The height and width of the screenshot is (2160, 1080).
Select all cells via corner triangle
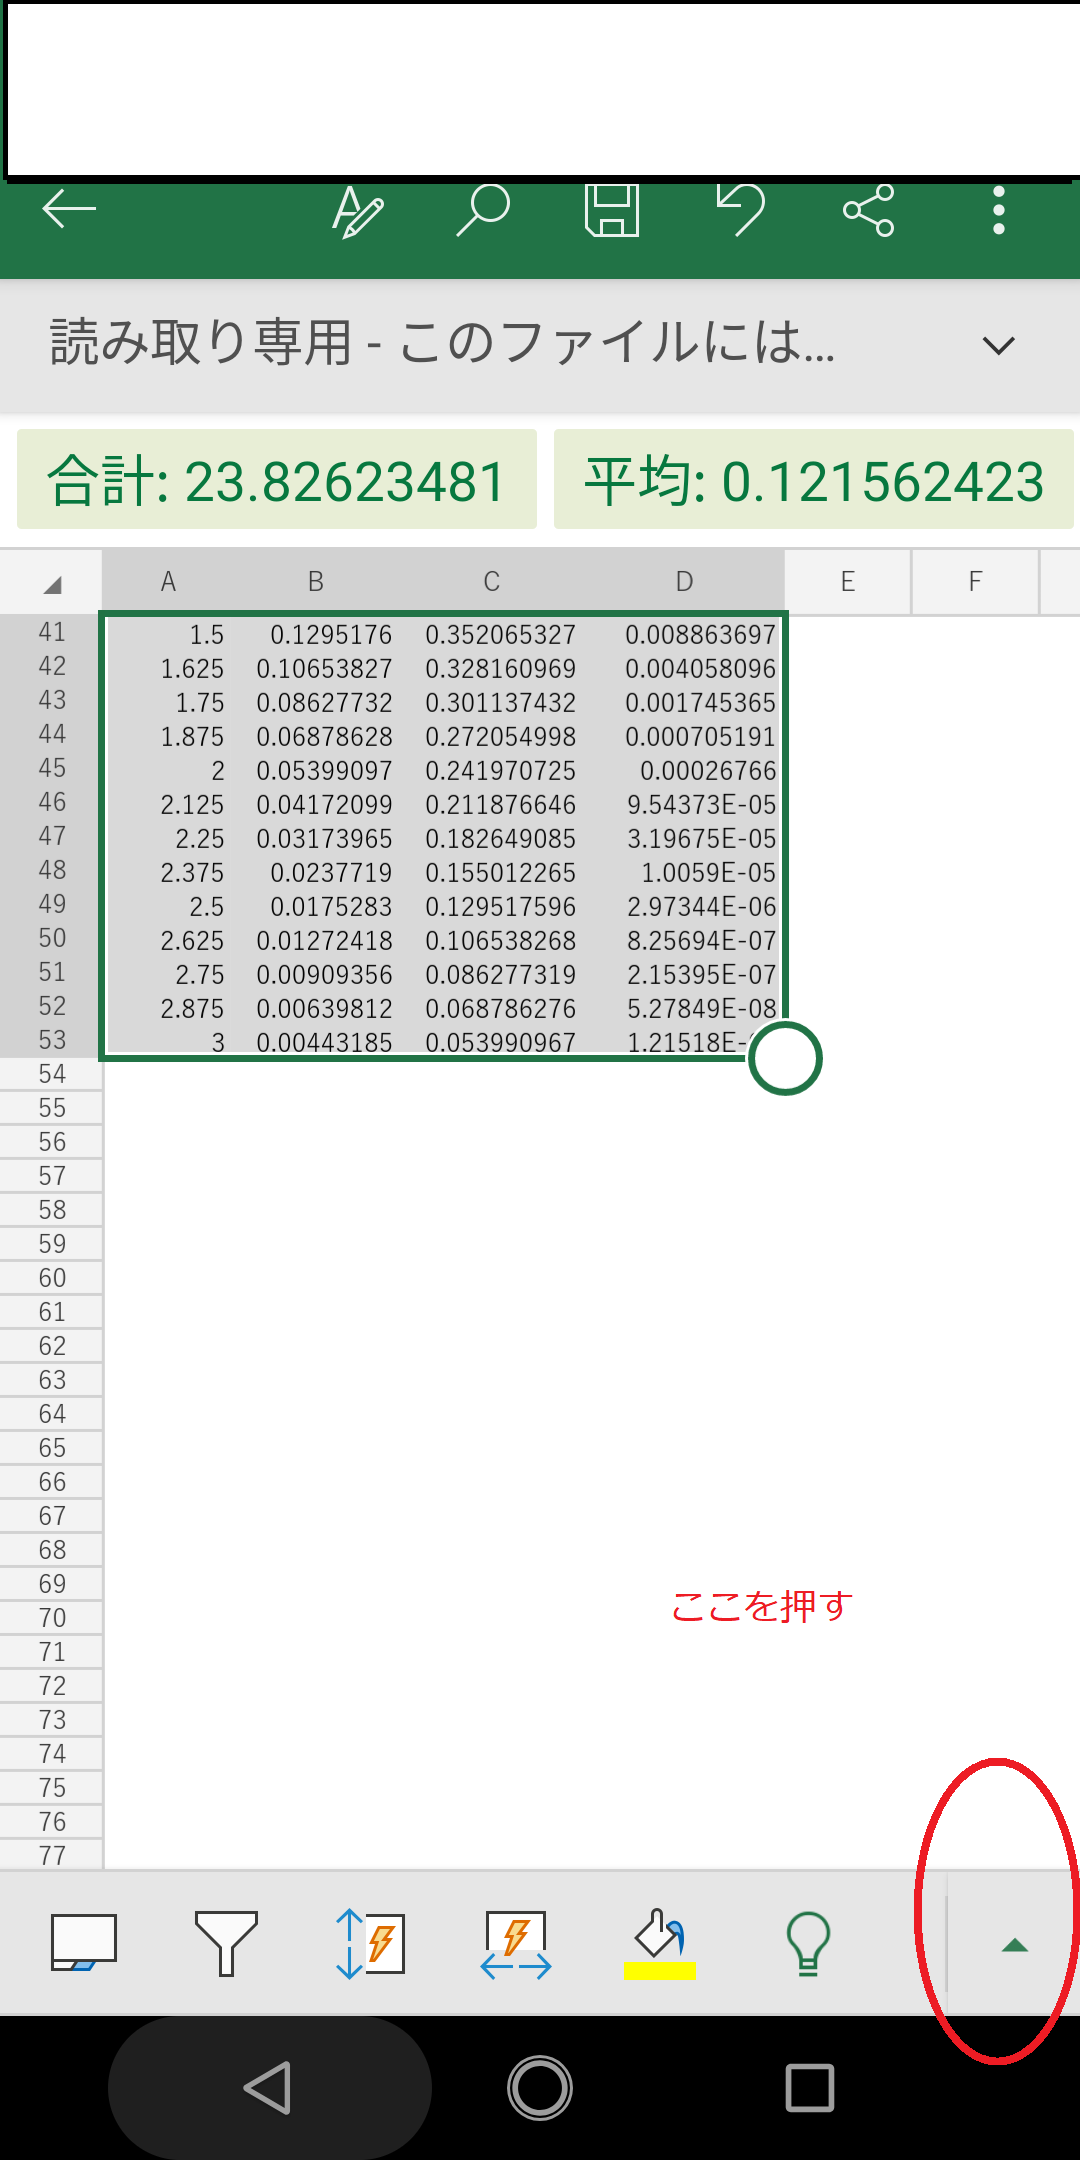coord(52,583)
